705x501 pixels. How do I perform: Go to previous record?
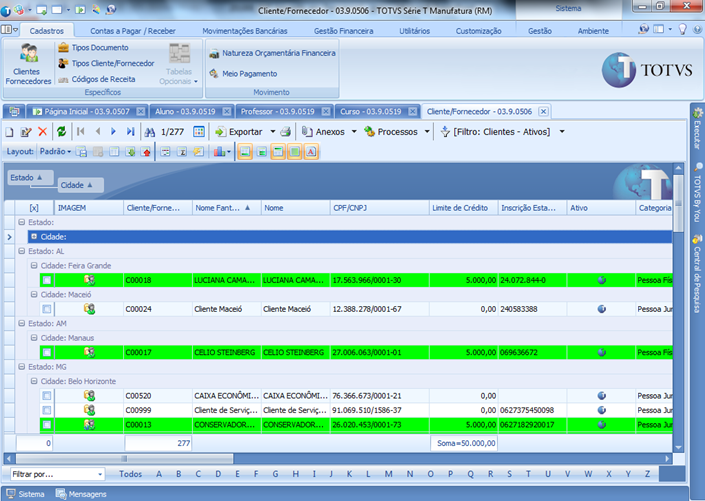tap(98, 131)
